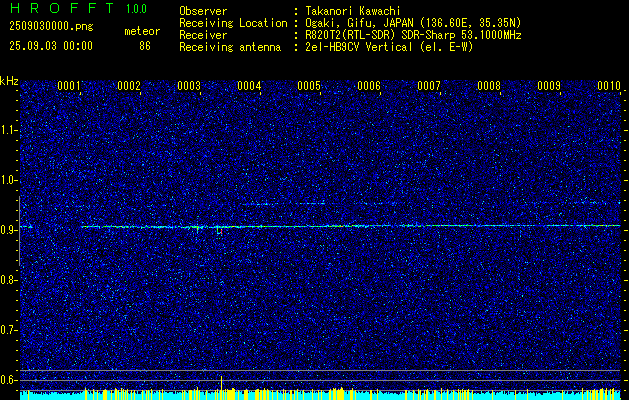Click time marker 0005

309,85
